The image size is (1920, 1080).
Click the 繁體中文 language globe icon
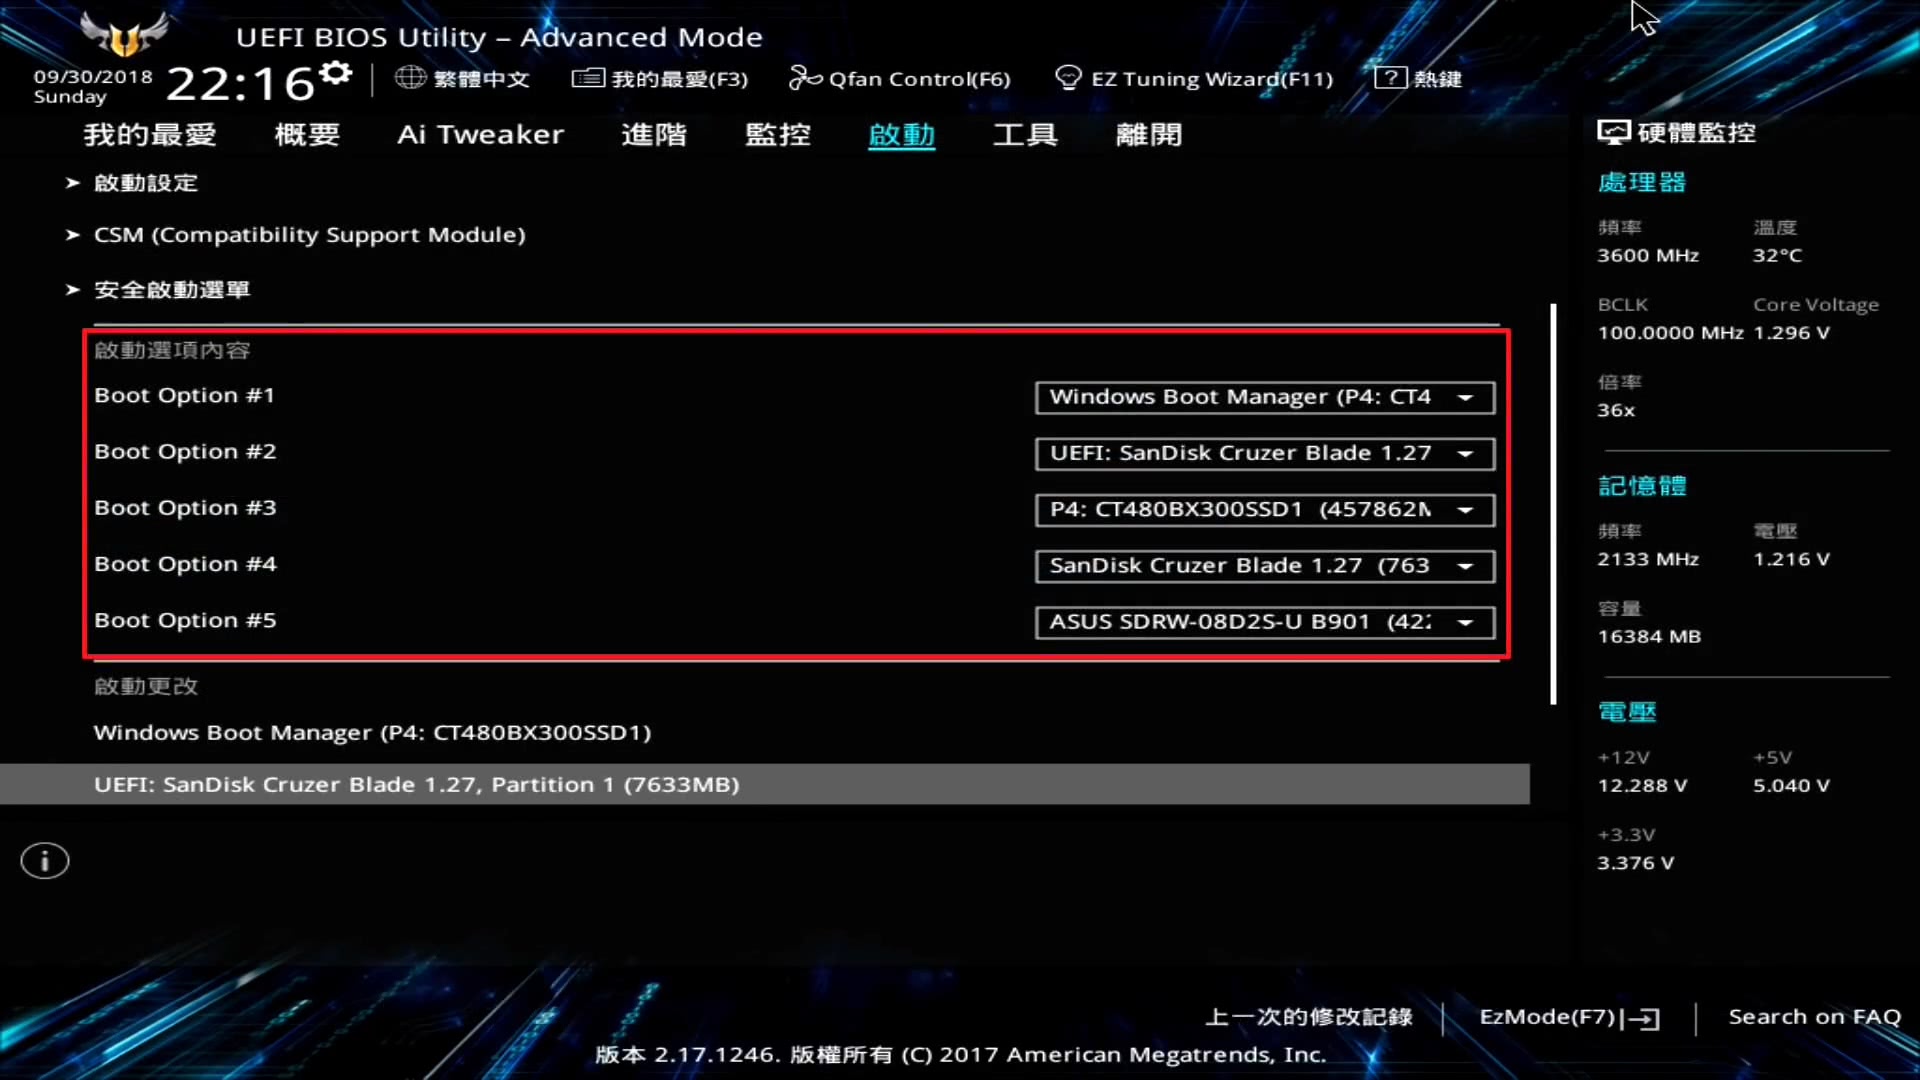coord(410,78)
